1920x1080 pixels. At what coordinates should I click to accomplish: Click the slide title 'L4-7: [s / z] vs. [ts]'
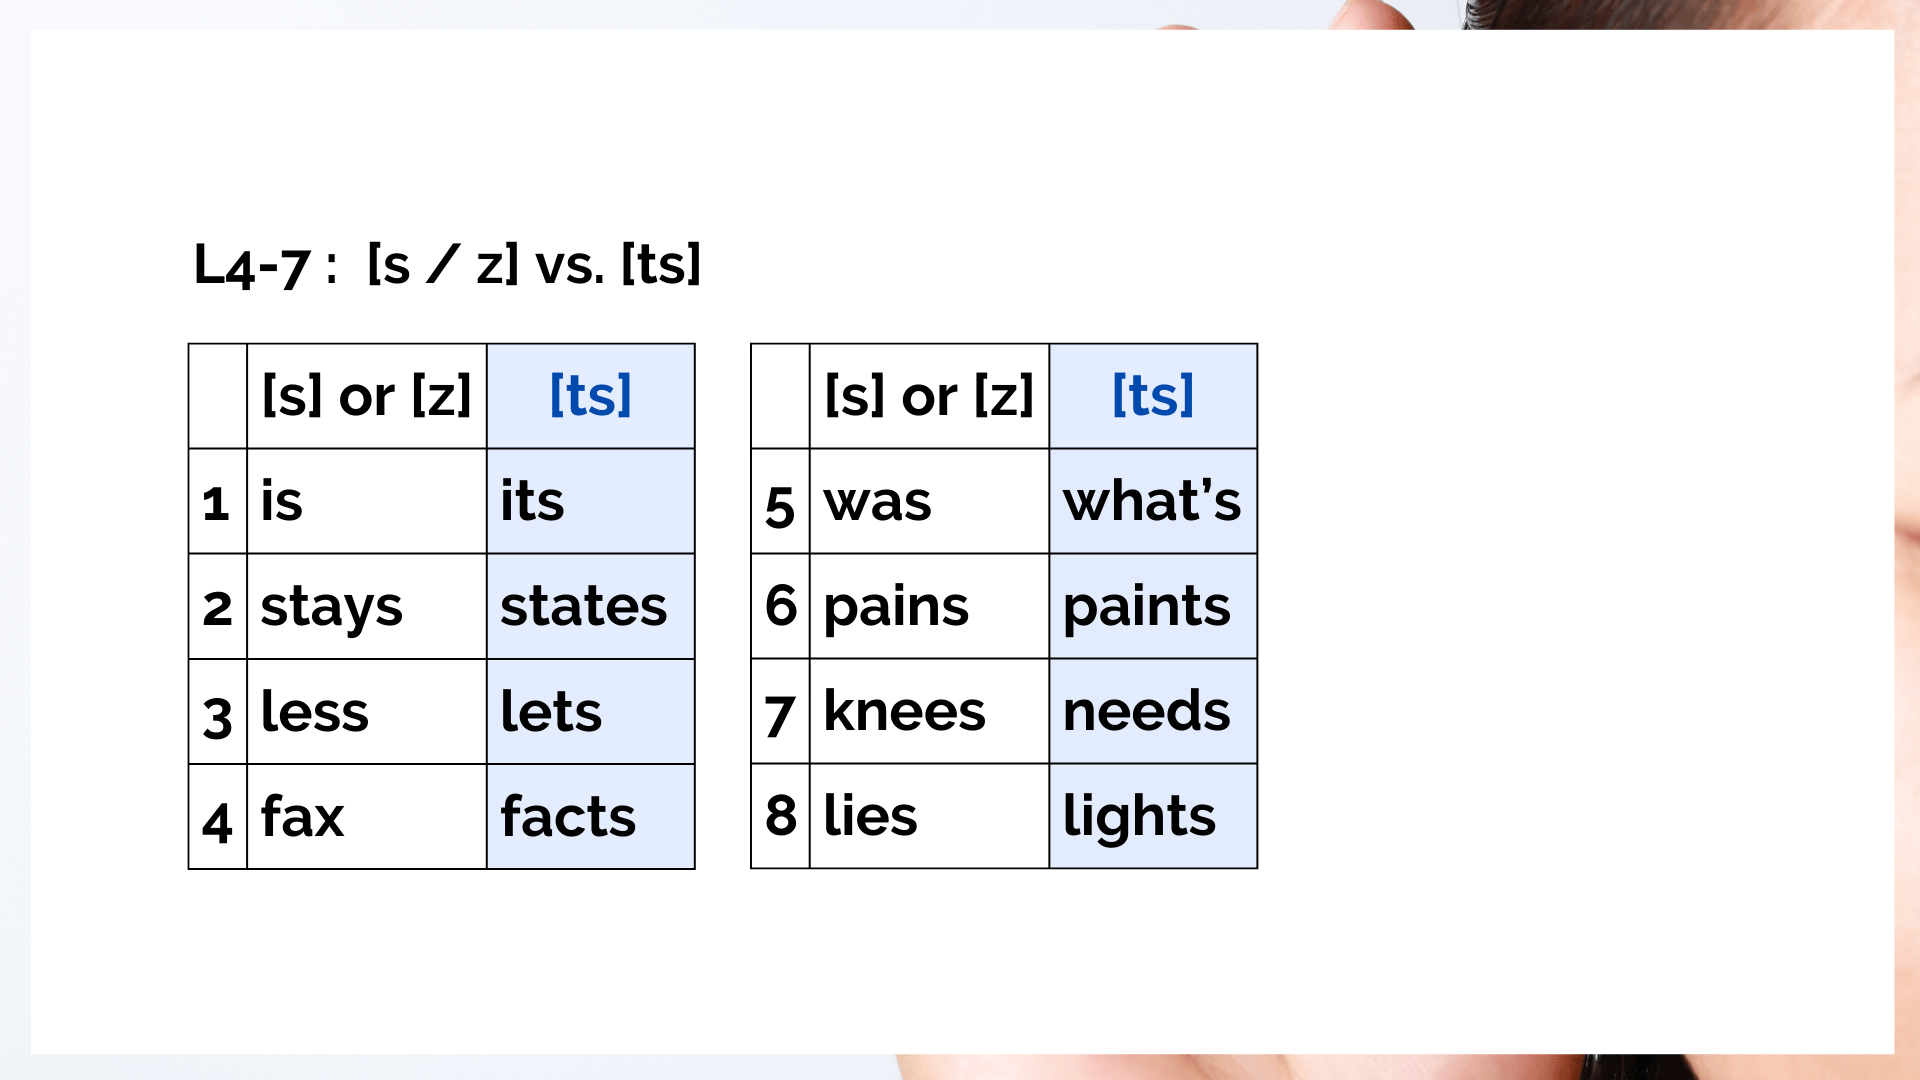(x=447, y=265)
